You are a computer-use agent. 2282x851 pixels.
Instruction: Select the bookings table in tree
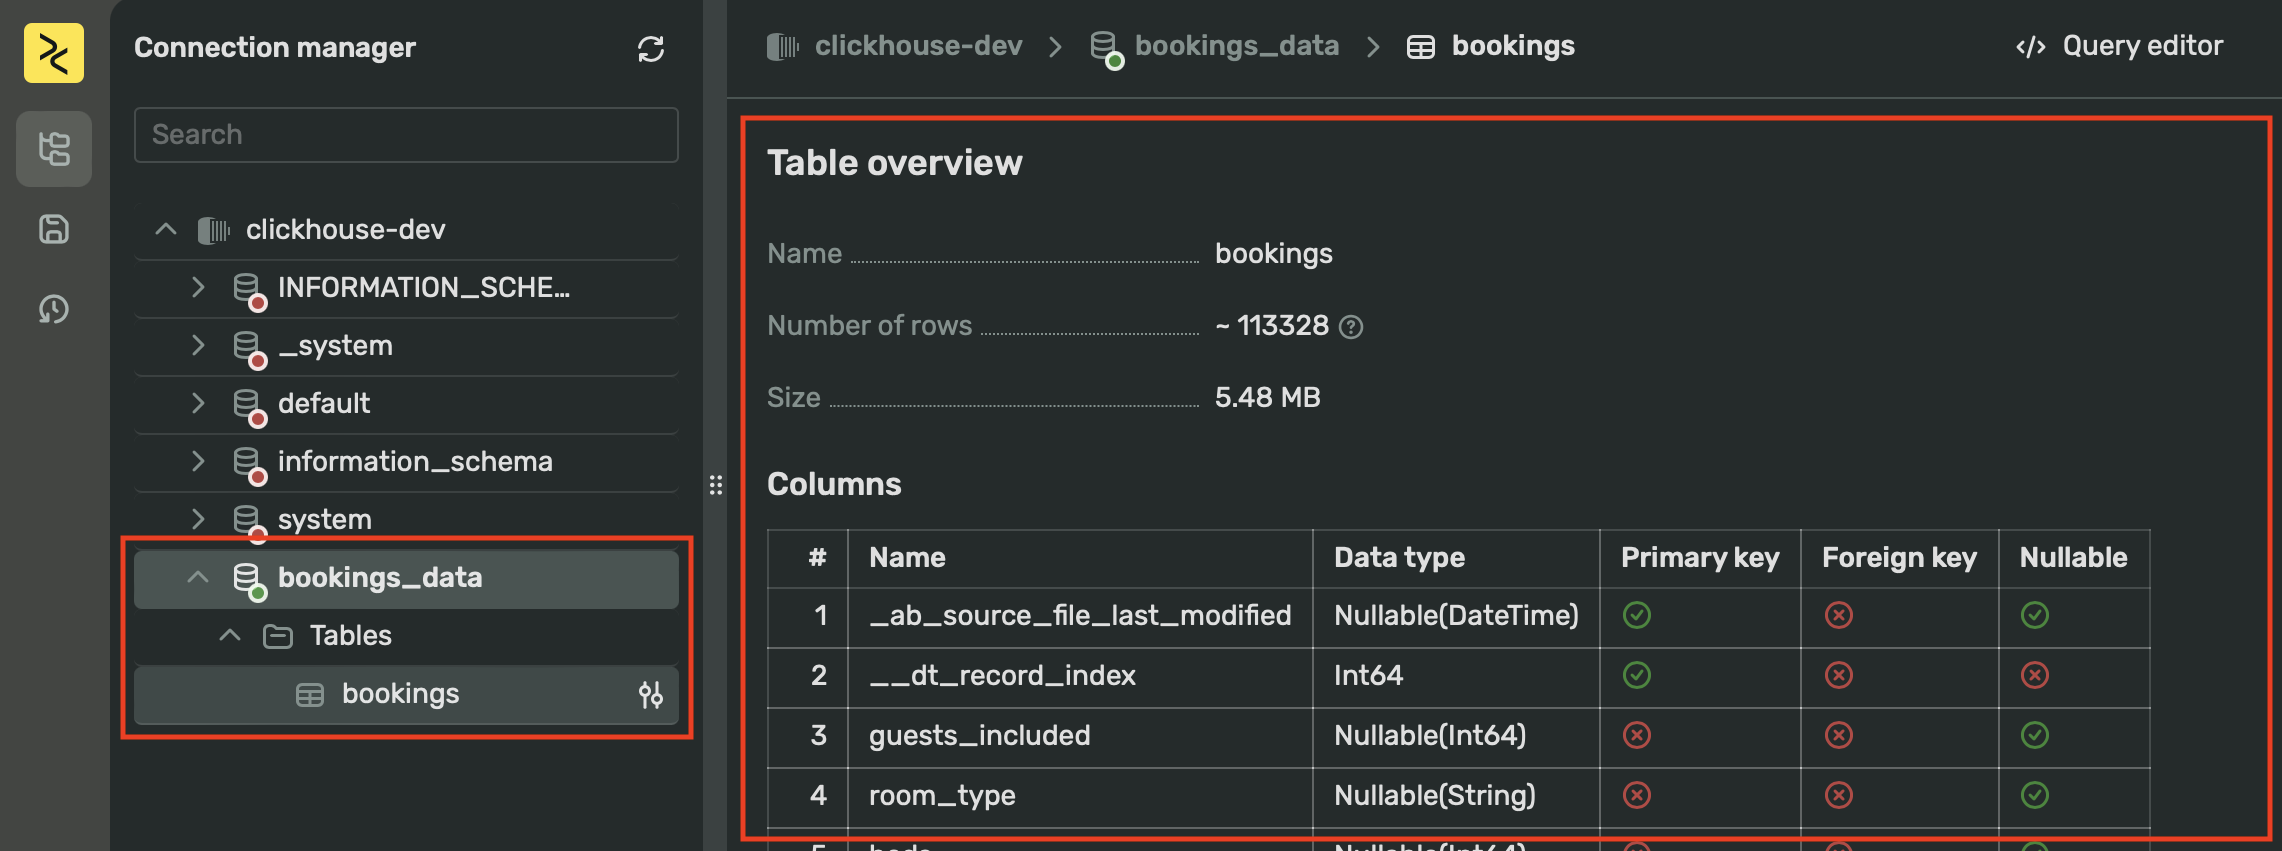tap(406, 694)
